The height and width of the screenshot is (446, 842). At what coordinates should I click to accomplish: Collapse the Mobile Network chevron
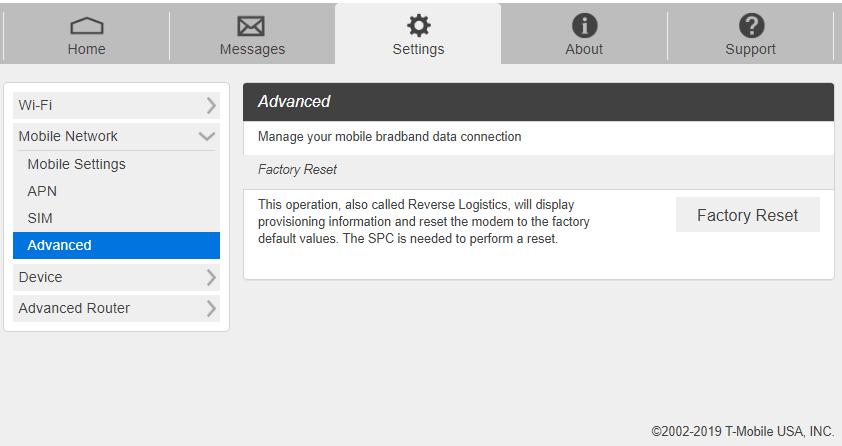(207, 136)
